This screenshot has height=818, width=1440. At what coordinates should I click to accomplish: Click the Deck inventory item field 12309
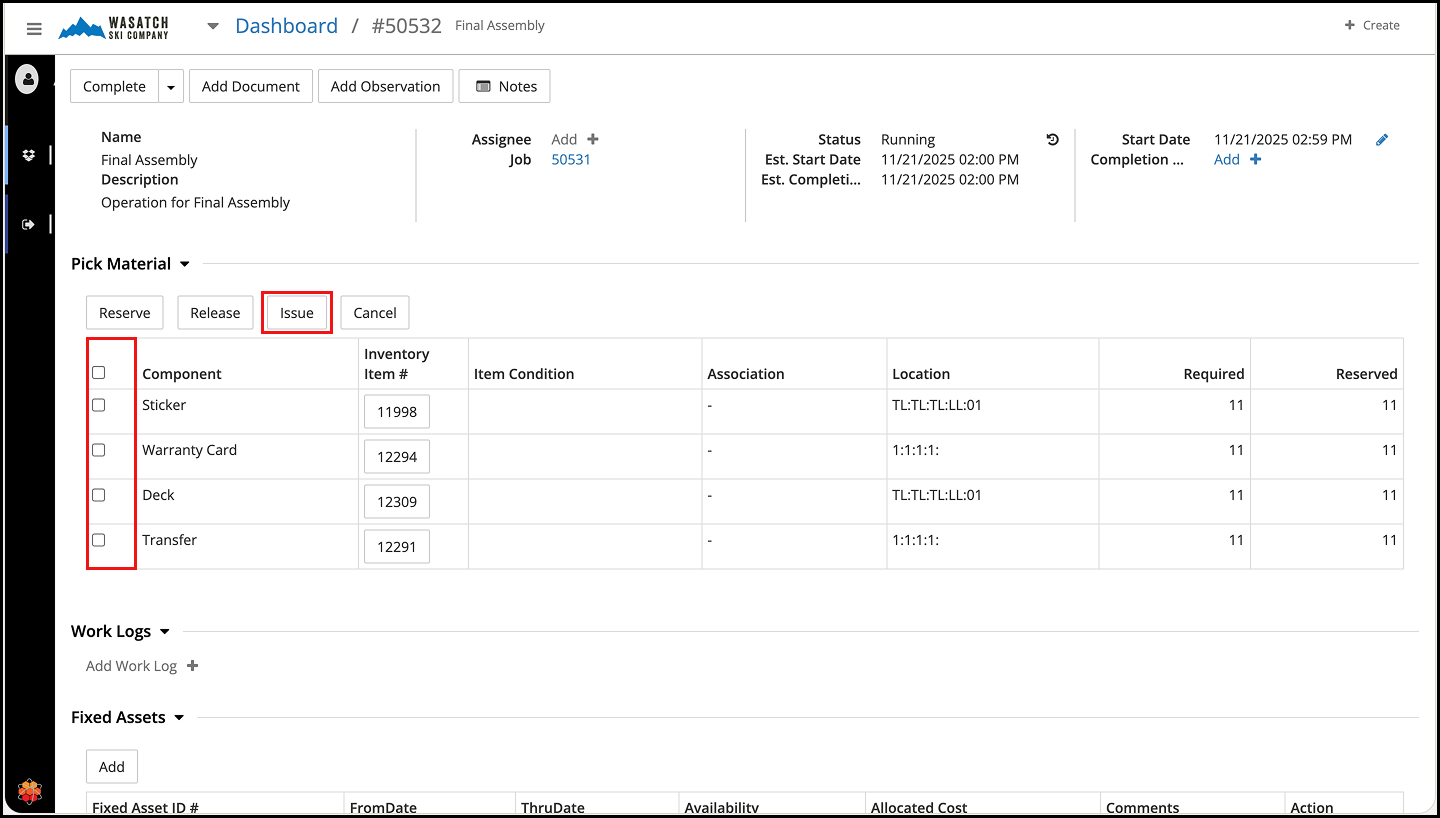(x=397, y=502)
